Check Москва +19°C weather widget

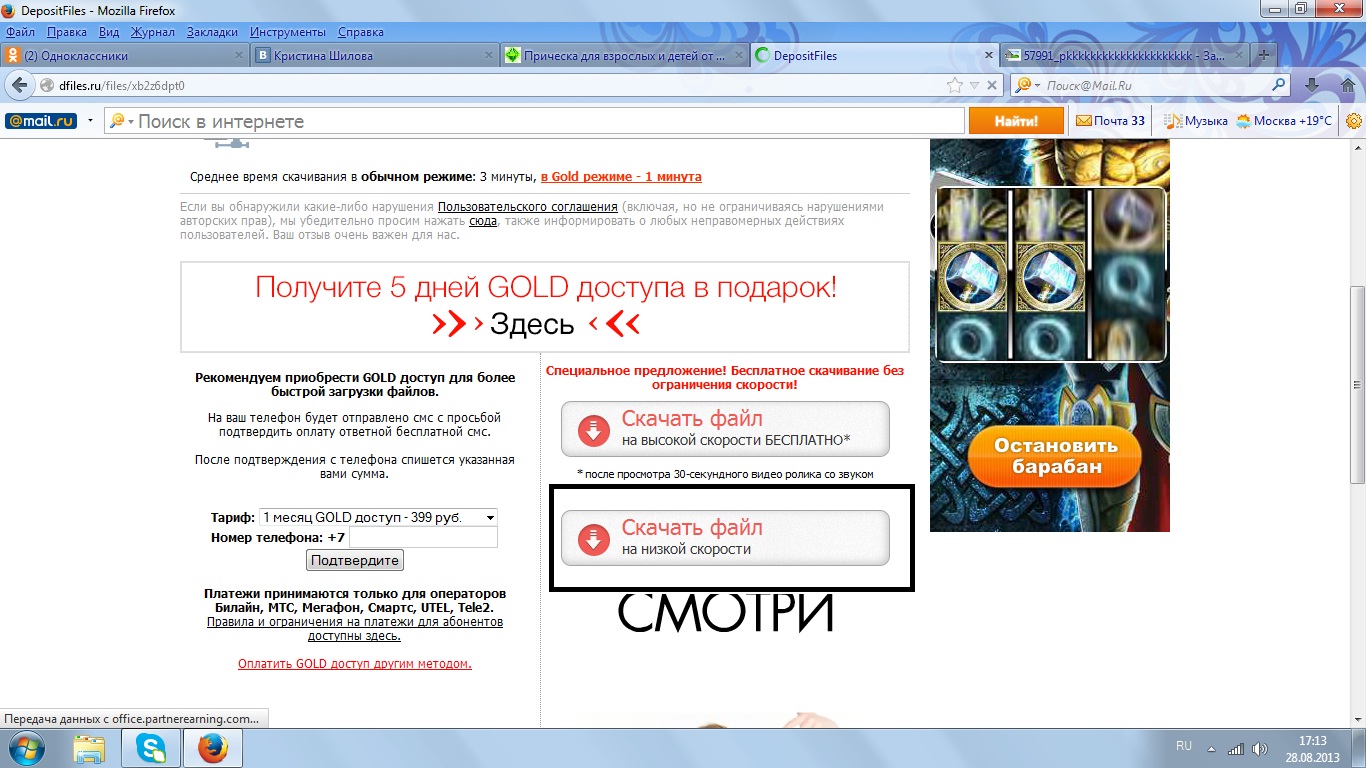pos(1284,121)
